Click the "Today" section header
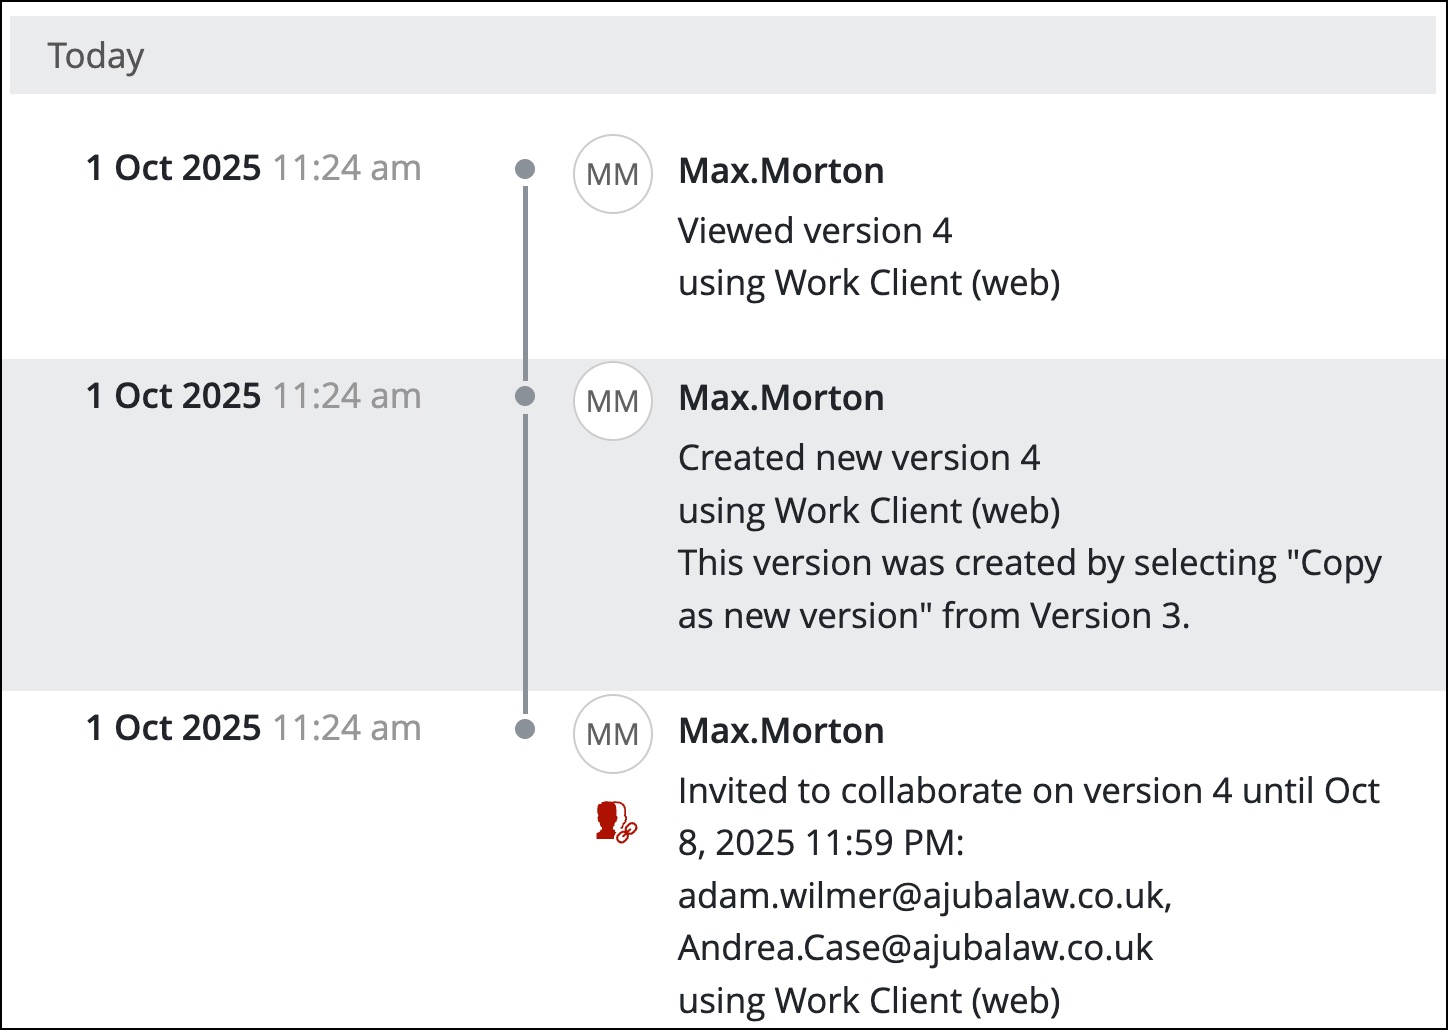 (96, 56)
